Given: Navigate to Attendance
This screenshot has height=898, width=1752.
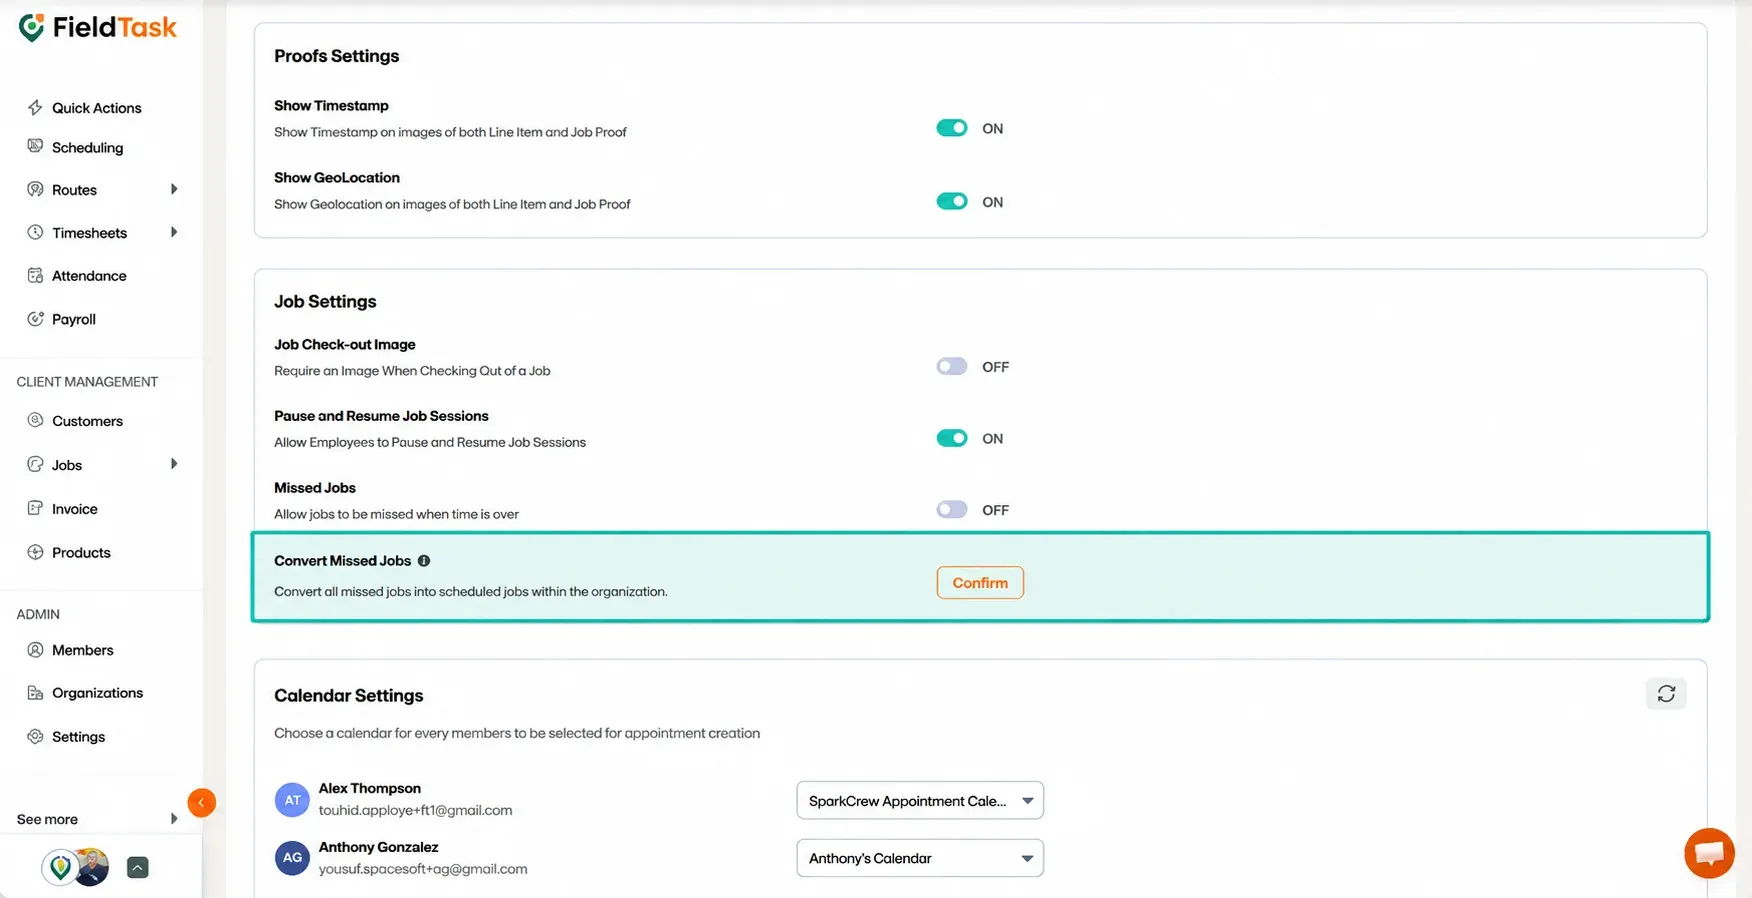Looking at the screenshot, I should (x=89, y=276).
